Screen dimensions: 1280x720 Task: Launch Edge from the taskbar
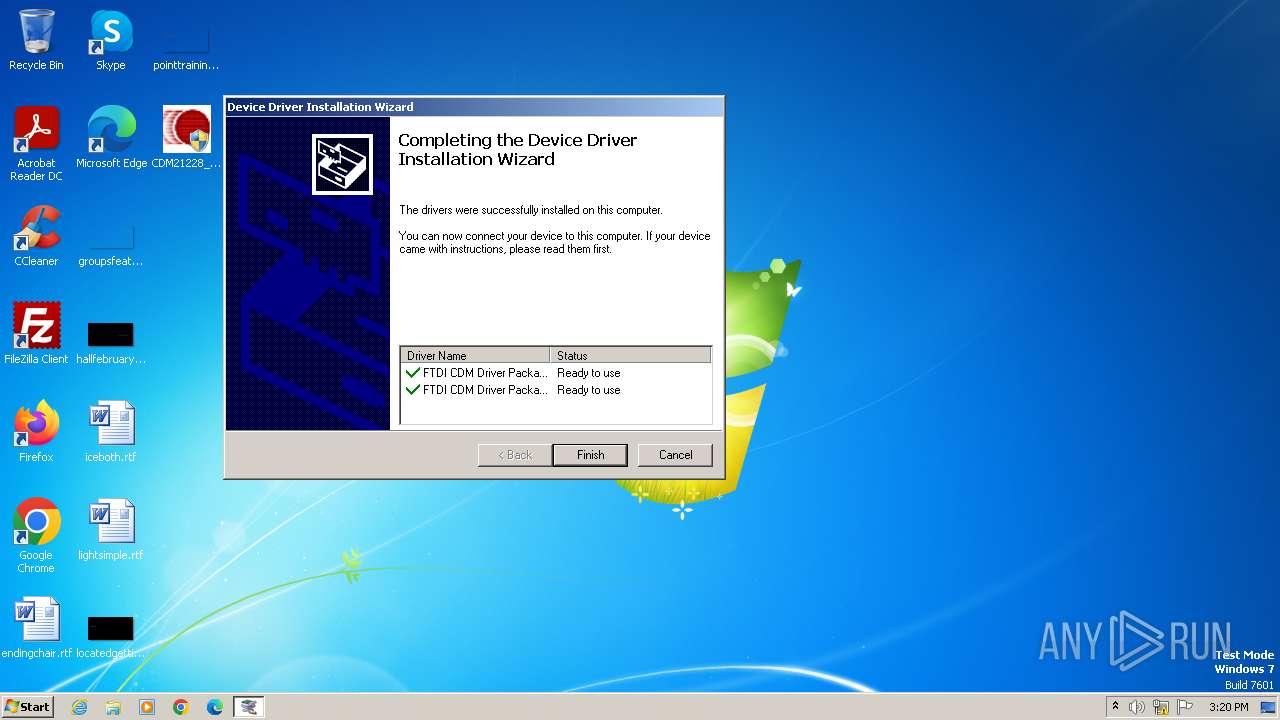[x=215, y=707]
